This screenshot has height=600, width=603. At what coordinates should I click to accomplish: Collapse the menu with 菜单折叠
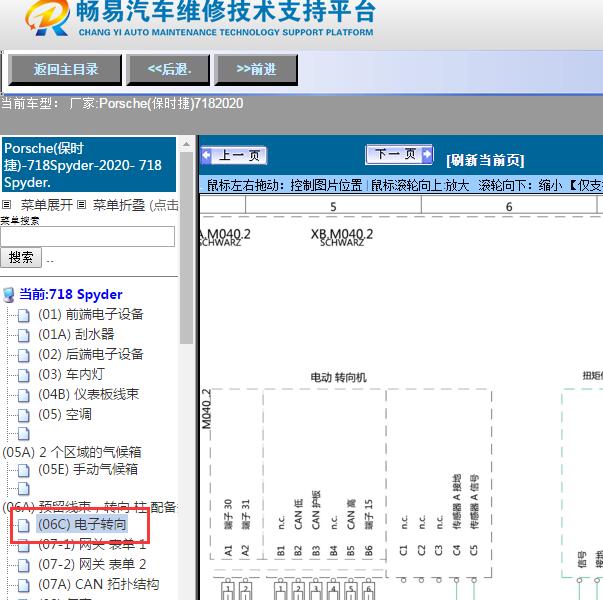[119, 205]
